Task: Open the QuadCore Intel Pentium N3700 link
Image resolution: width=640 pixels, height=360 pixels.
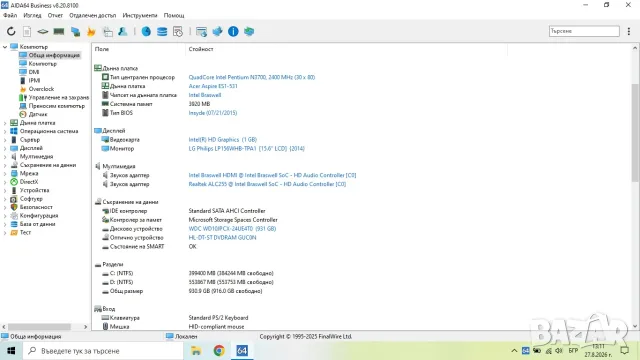Action: coord(251,77)
